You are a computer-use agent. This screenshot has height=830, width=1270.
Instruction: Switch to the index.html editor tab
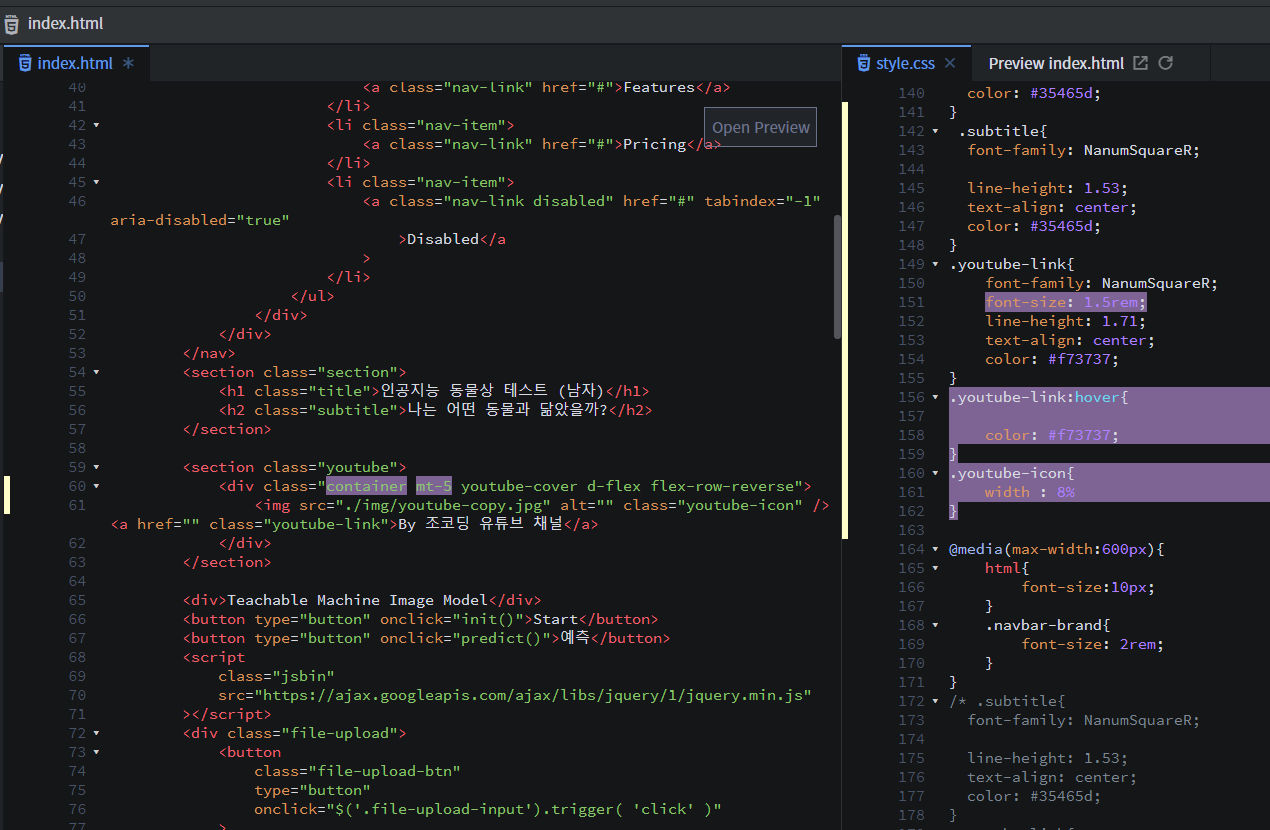tap(75, 63)
